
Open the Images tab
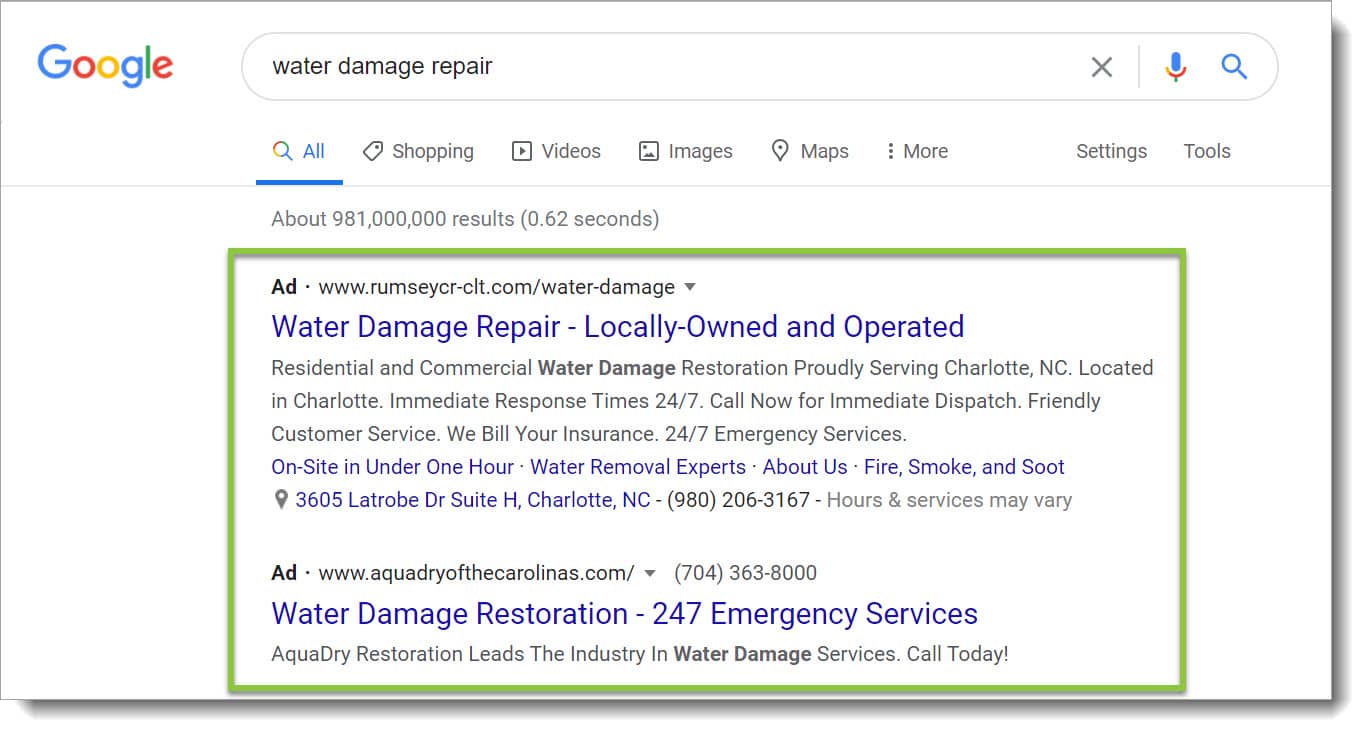tap(685, 151)
